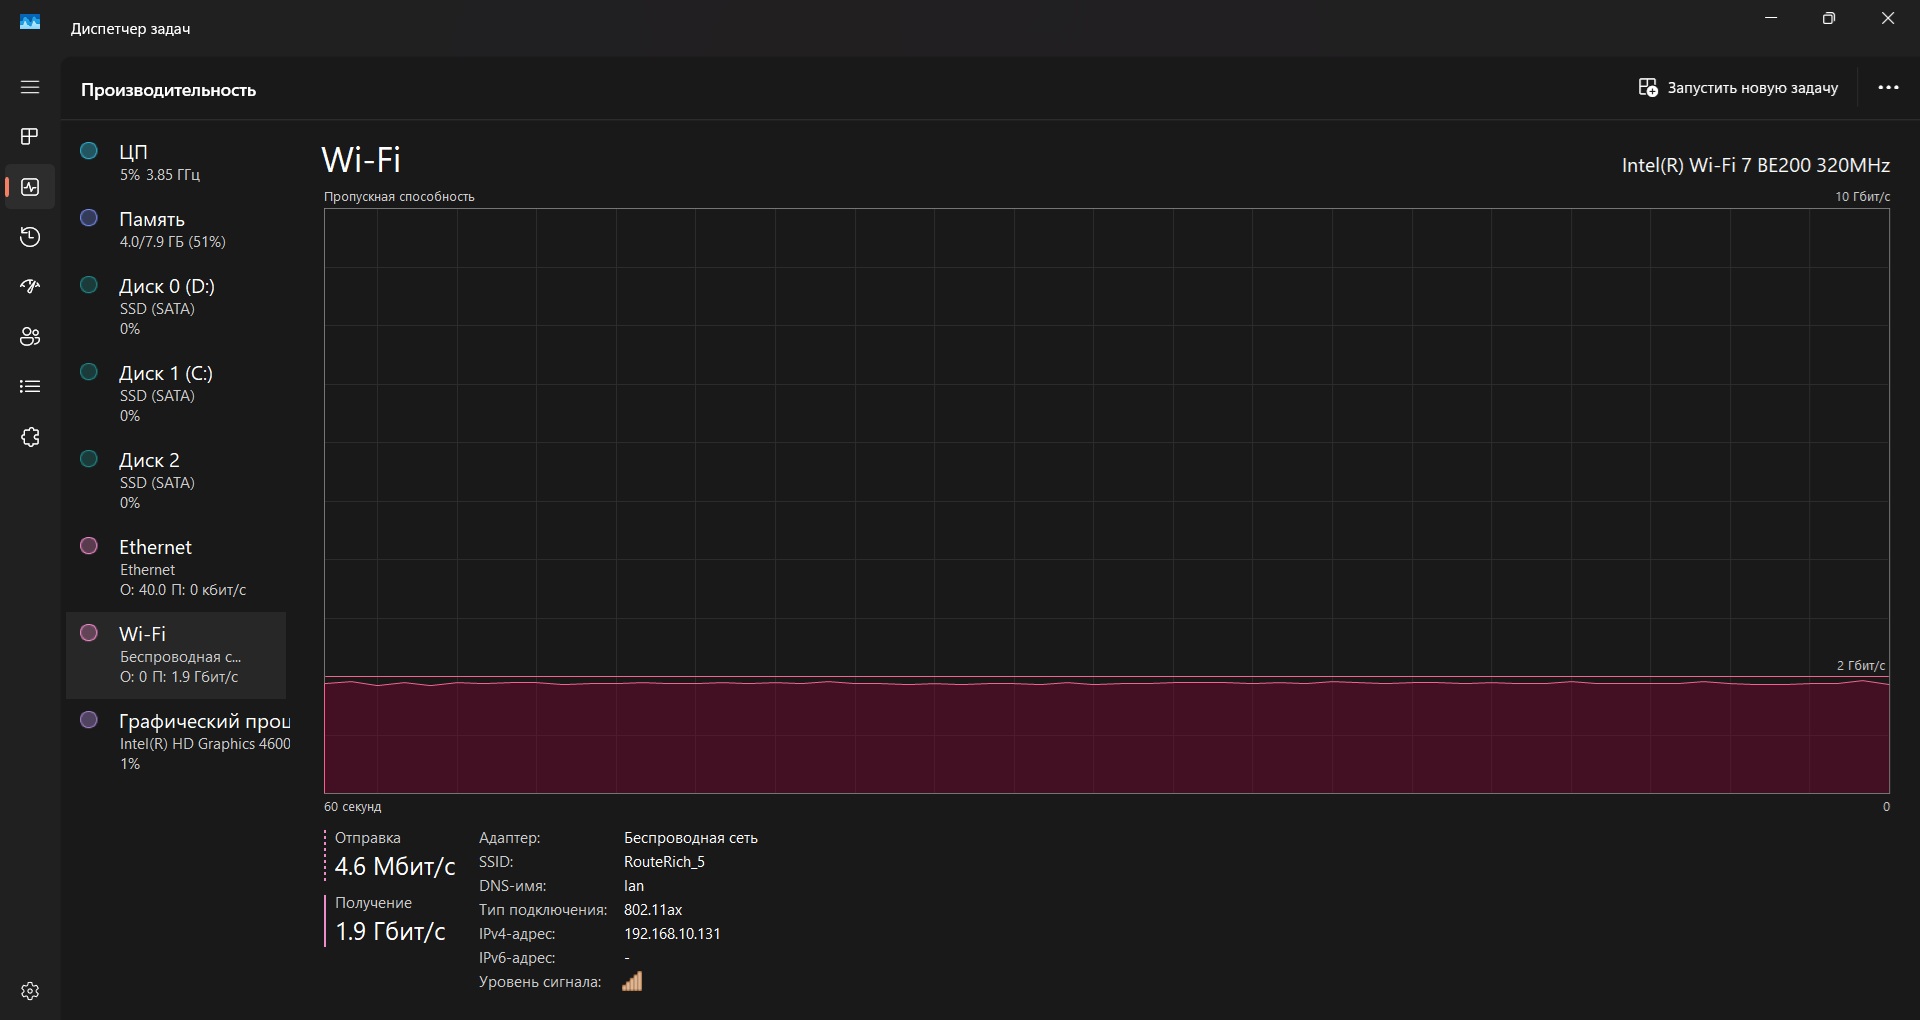Select the Диск 2 performance item
The height and width of the screenshot is (1020, 1920).
pos(176,480)
